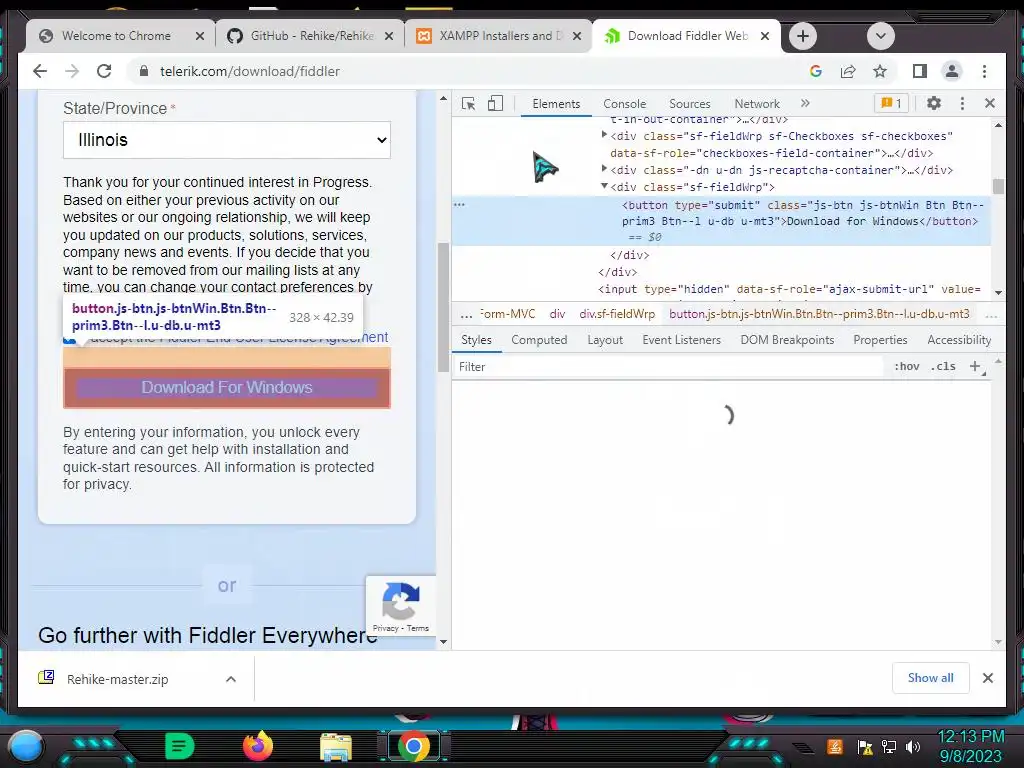Switch to Layout pane

click(605, 340)
